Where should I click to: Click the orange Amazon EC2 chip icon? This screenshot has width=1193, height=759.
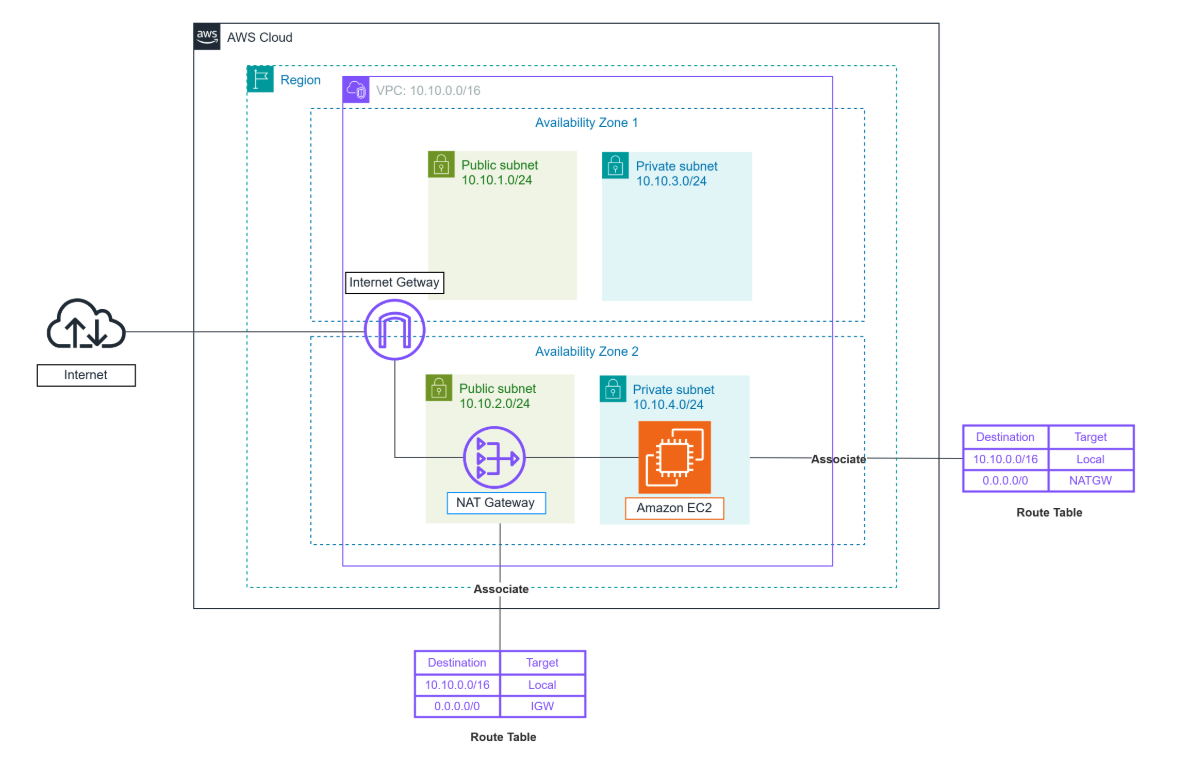coord(674,457)
